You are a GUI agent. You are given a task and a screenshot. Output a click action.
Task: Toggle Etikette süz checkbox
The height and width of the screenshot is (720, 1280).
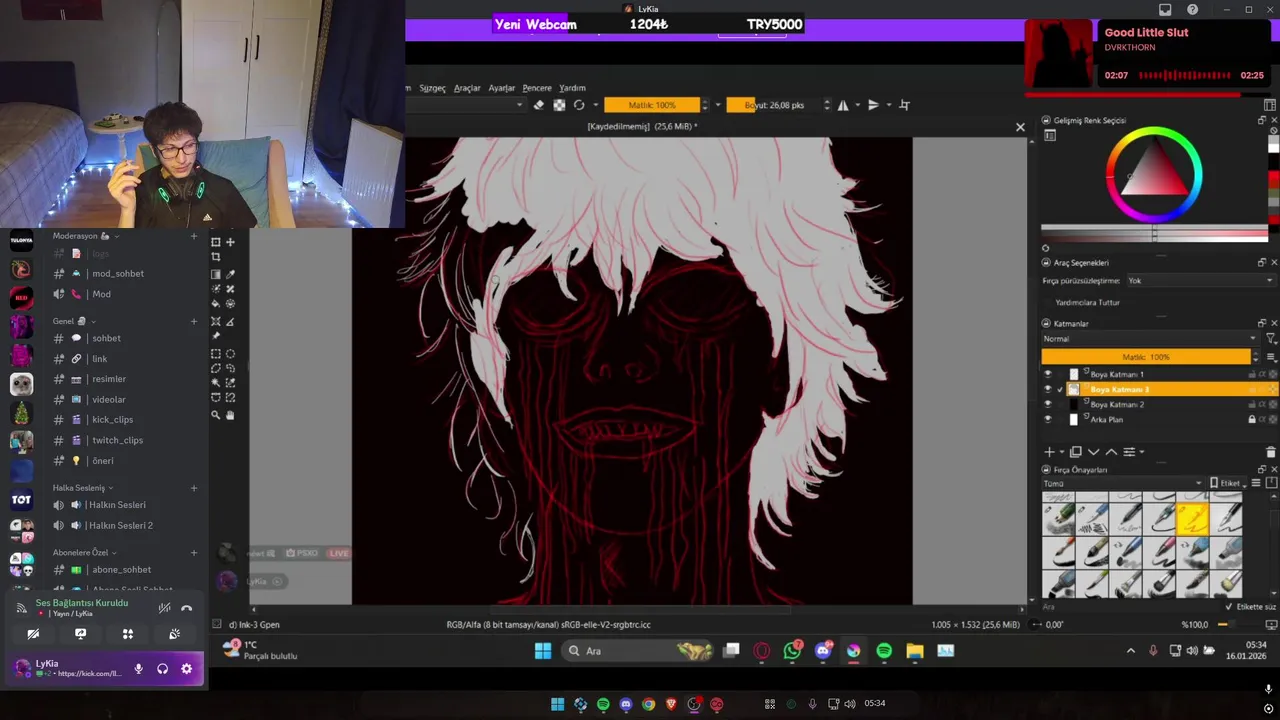(1251, 606)
